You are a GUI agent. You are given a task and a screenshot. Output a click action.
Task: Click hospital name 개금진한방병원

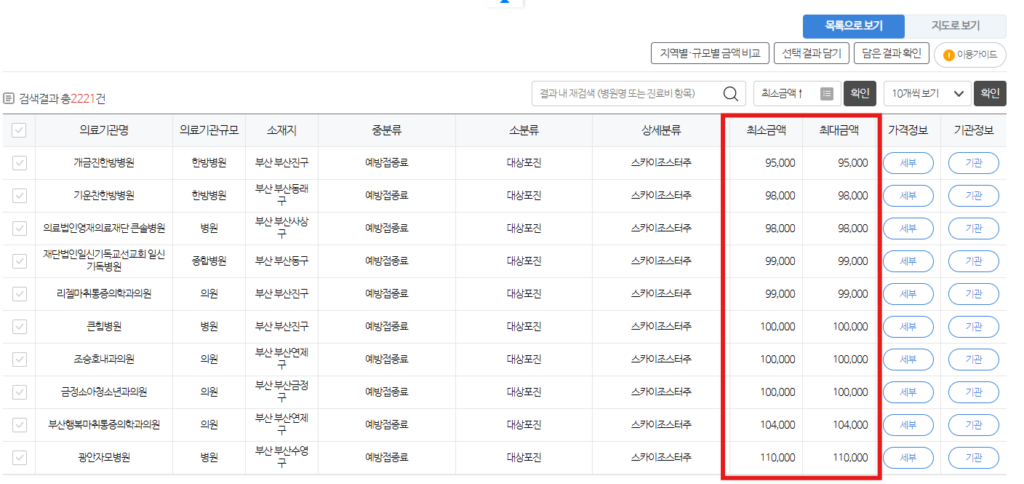click(104, 163)
